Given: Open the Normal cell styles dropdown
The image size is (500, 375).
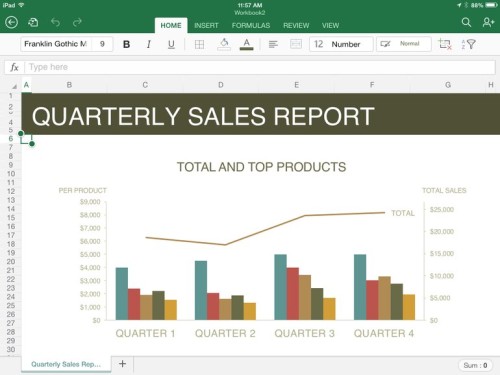Looking at the screenshot, I should click(x=404, y=44).
